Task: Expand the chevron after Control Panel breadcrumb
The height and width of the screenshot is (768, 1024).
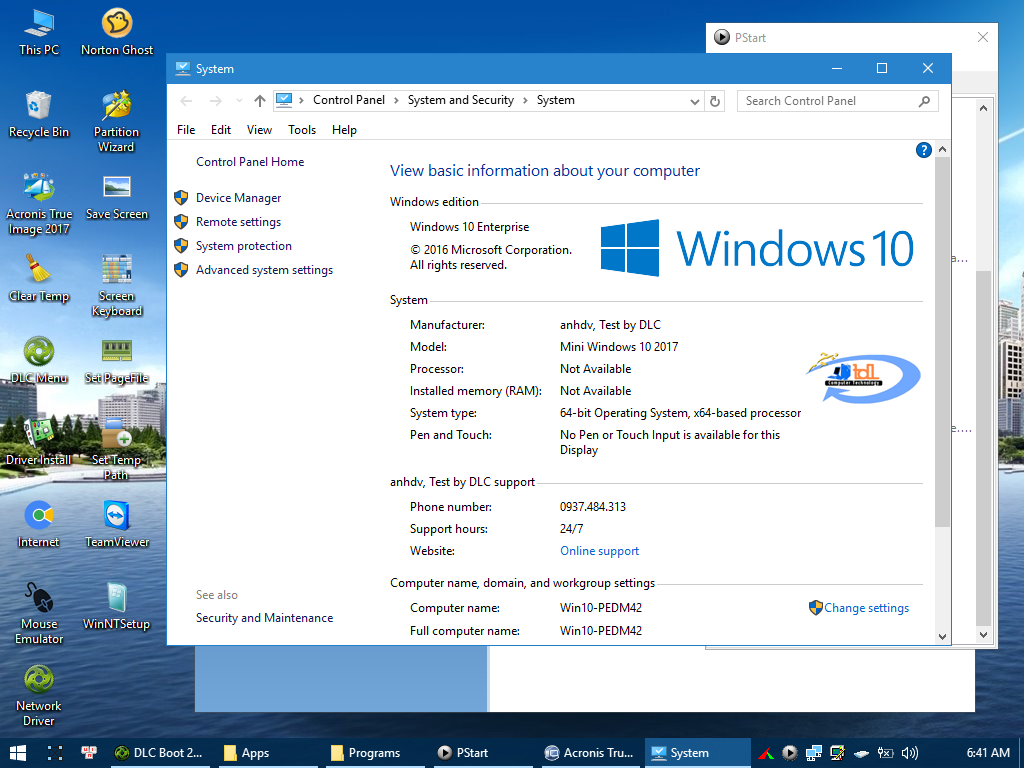Action: (396, 101)
